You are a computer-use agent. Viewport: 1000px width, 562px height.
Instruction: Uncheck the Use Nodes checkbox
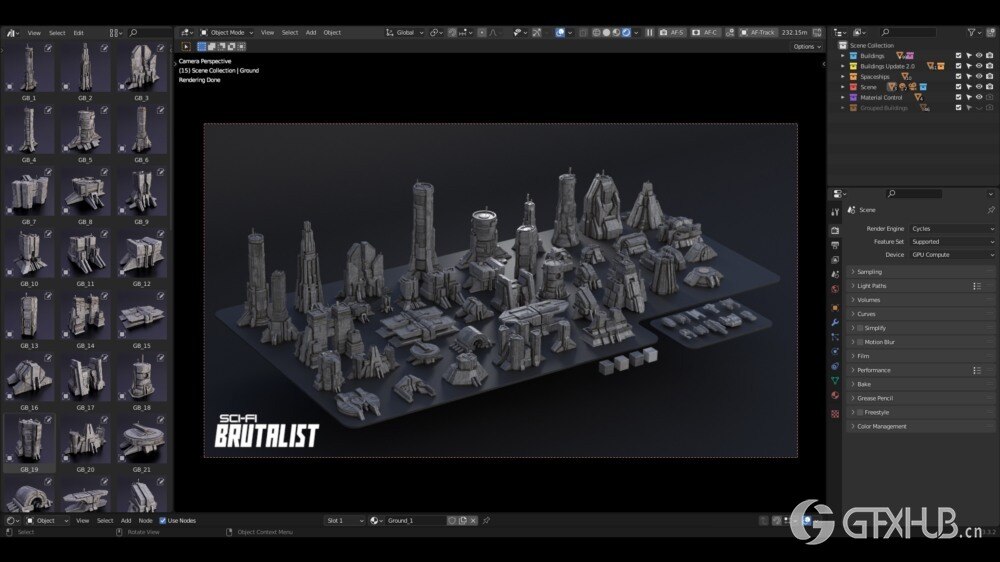[x=163, y=521]
